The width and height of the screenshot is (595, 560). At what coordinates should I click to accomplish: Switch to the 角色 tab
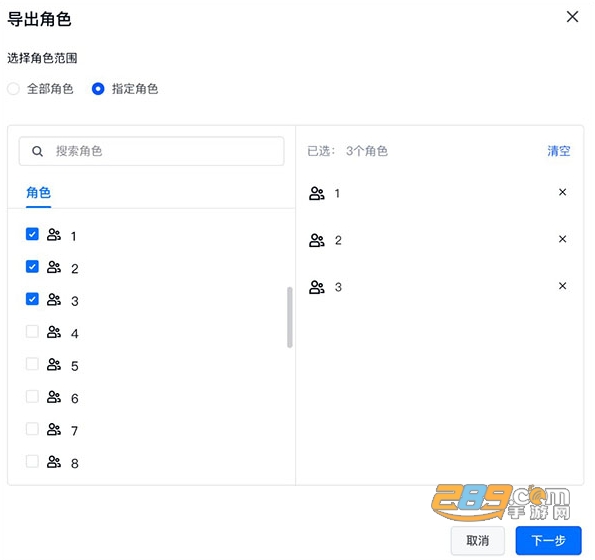(38, 192)
